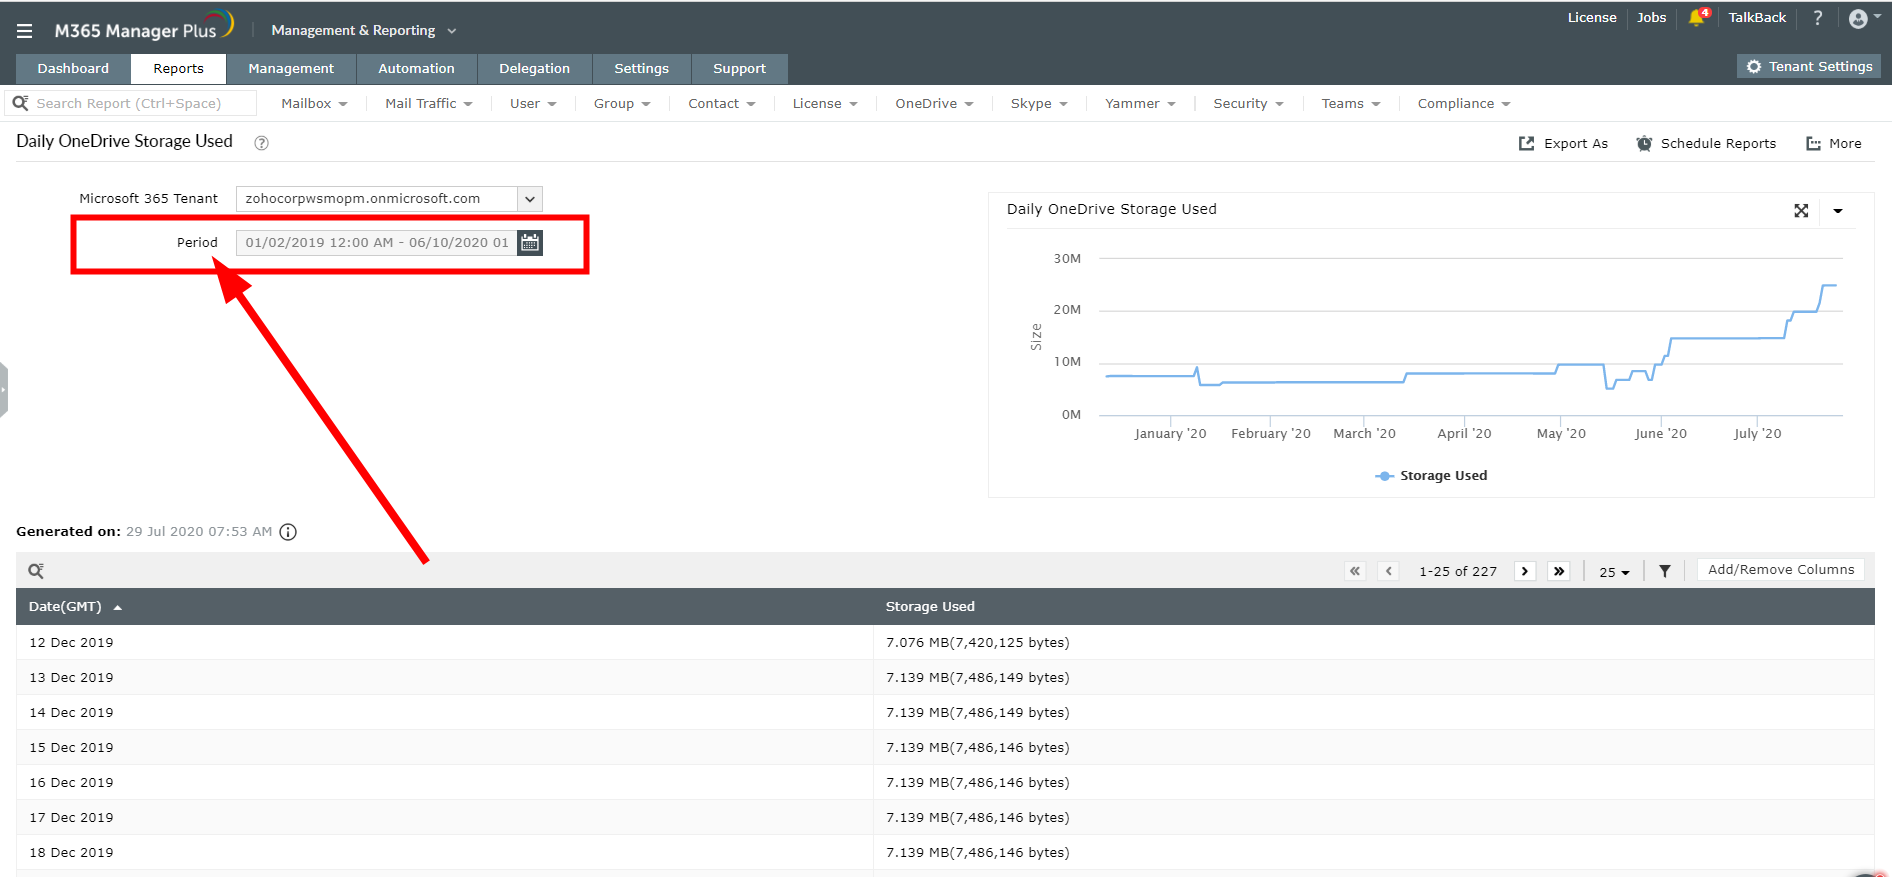Open the notifications bell

click(1697, 18)
